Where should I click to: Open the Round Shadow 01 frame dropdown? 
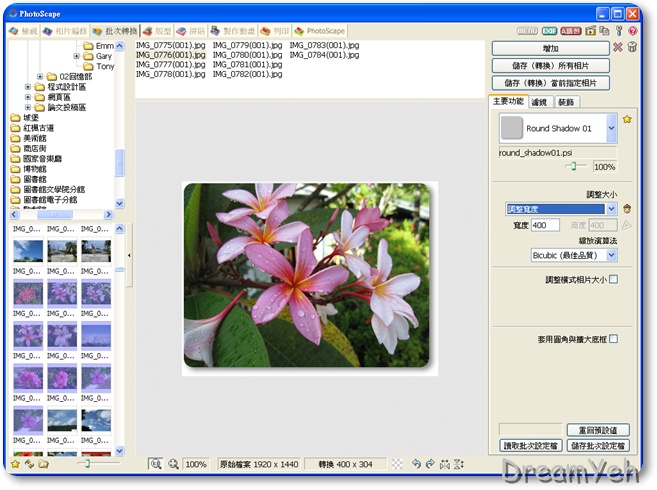(610, 129)
